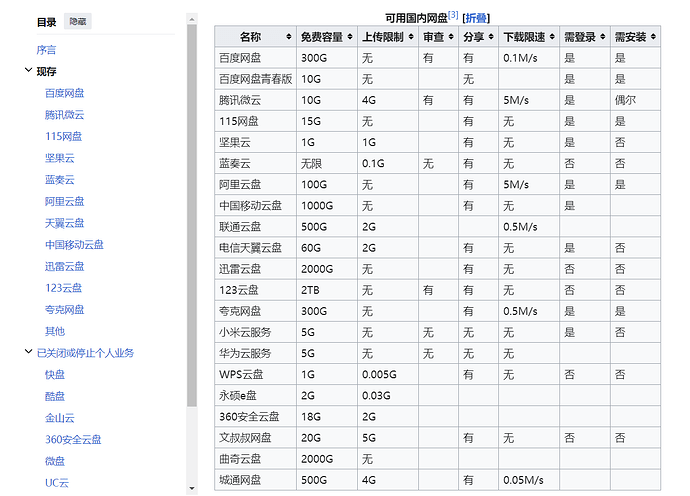Sort table by 上传限制 column arrows
Screen dimensions: 690x496
tap(411, 37)
